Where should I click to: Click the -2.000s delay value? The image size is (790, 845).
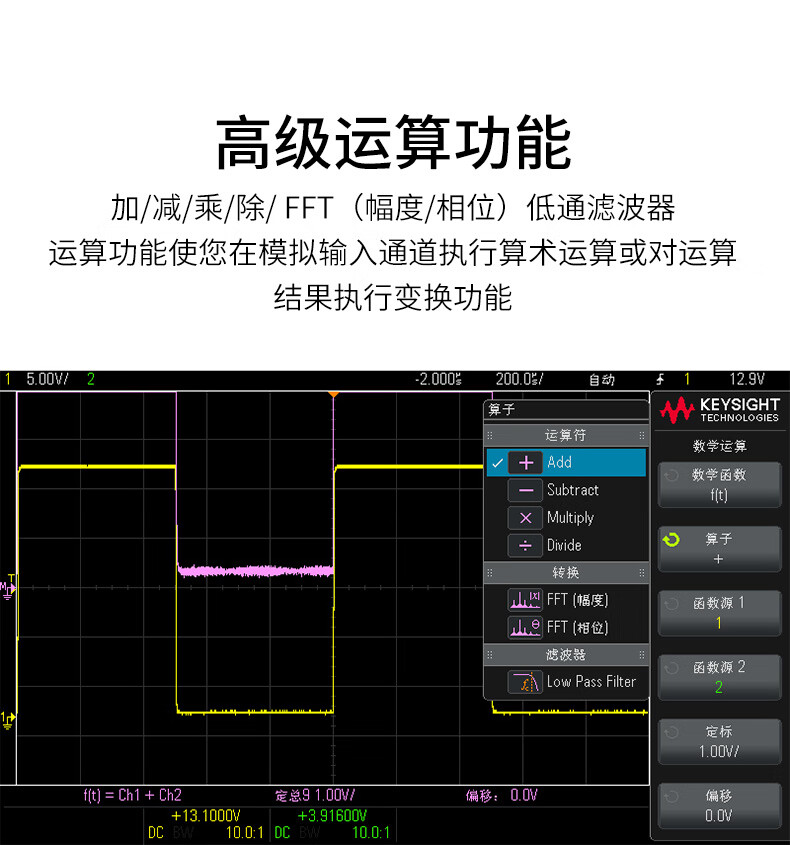coord(438,379)
